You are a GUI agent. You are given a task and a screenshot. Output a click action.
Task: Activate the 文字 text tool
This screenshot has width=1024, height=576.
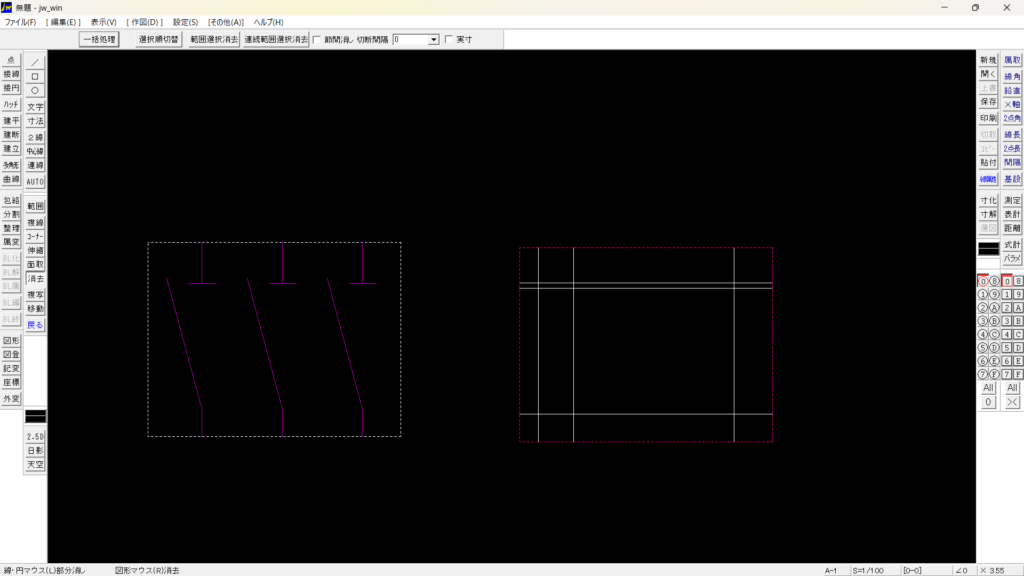pyautogui.click(x=35, y=107)
